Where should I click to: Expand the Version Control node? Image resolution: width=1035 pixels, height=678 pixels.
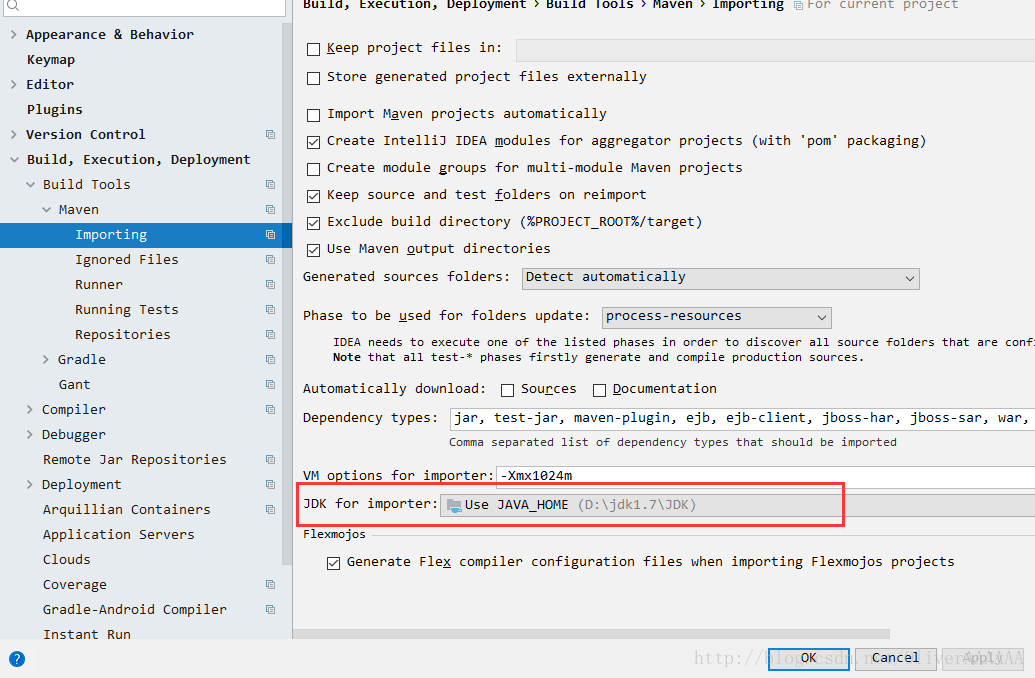(x=13, y=135)
